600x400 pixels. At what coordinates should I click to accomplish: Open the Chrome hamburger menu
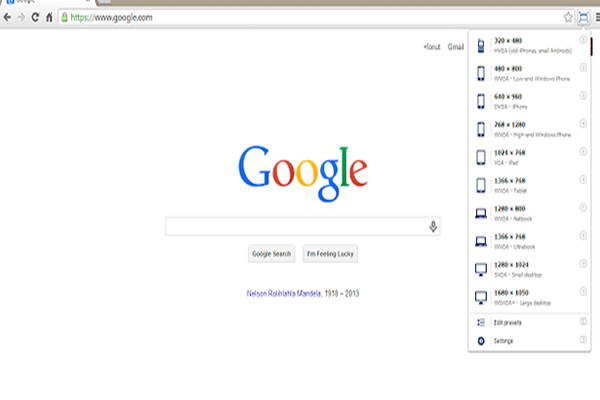597,17
